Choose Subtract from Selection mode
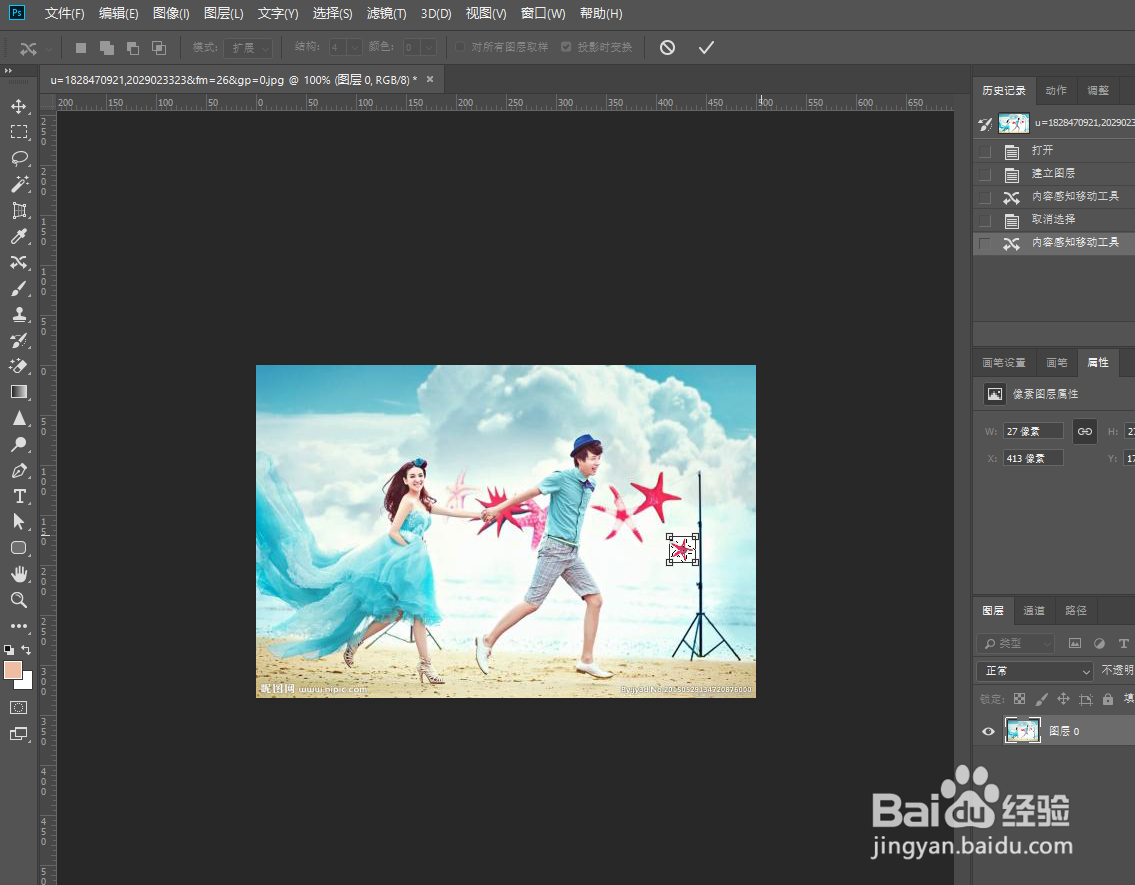 [133, 48]
